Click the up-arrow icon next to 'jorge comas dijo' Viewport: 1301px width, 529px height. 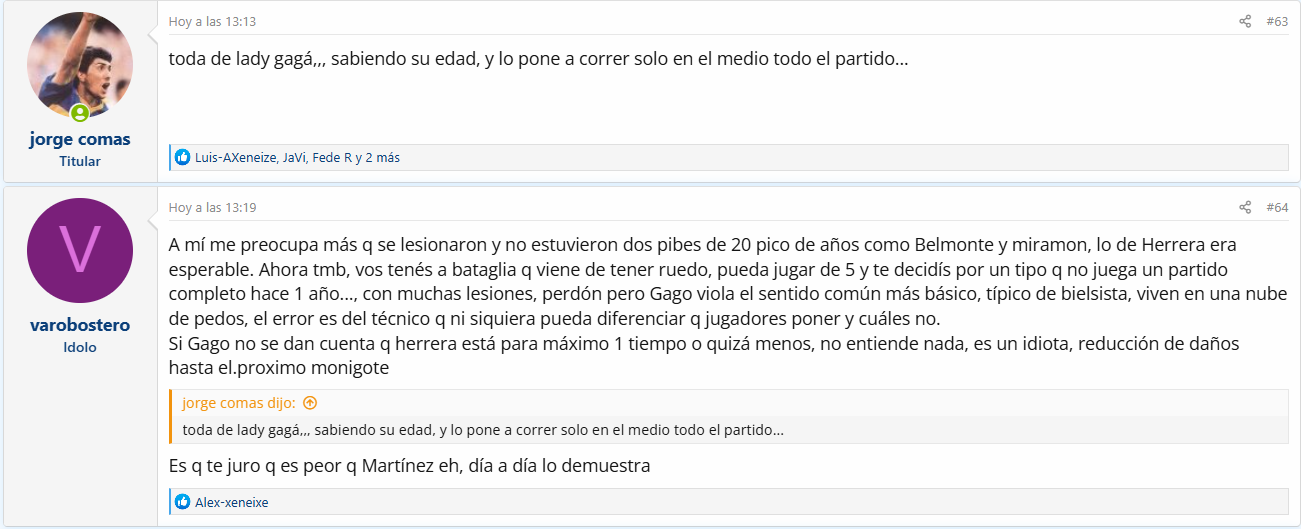(310, 403)
